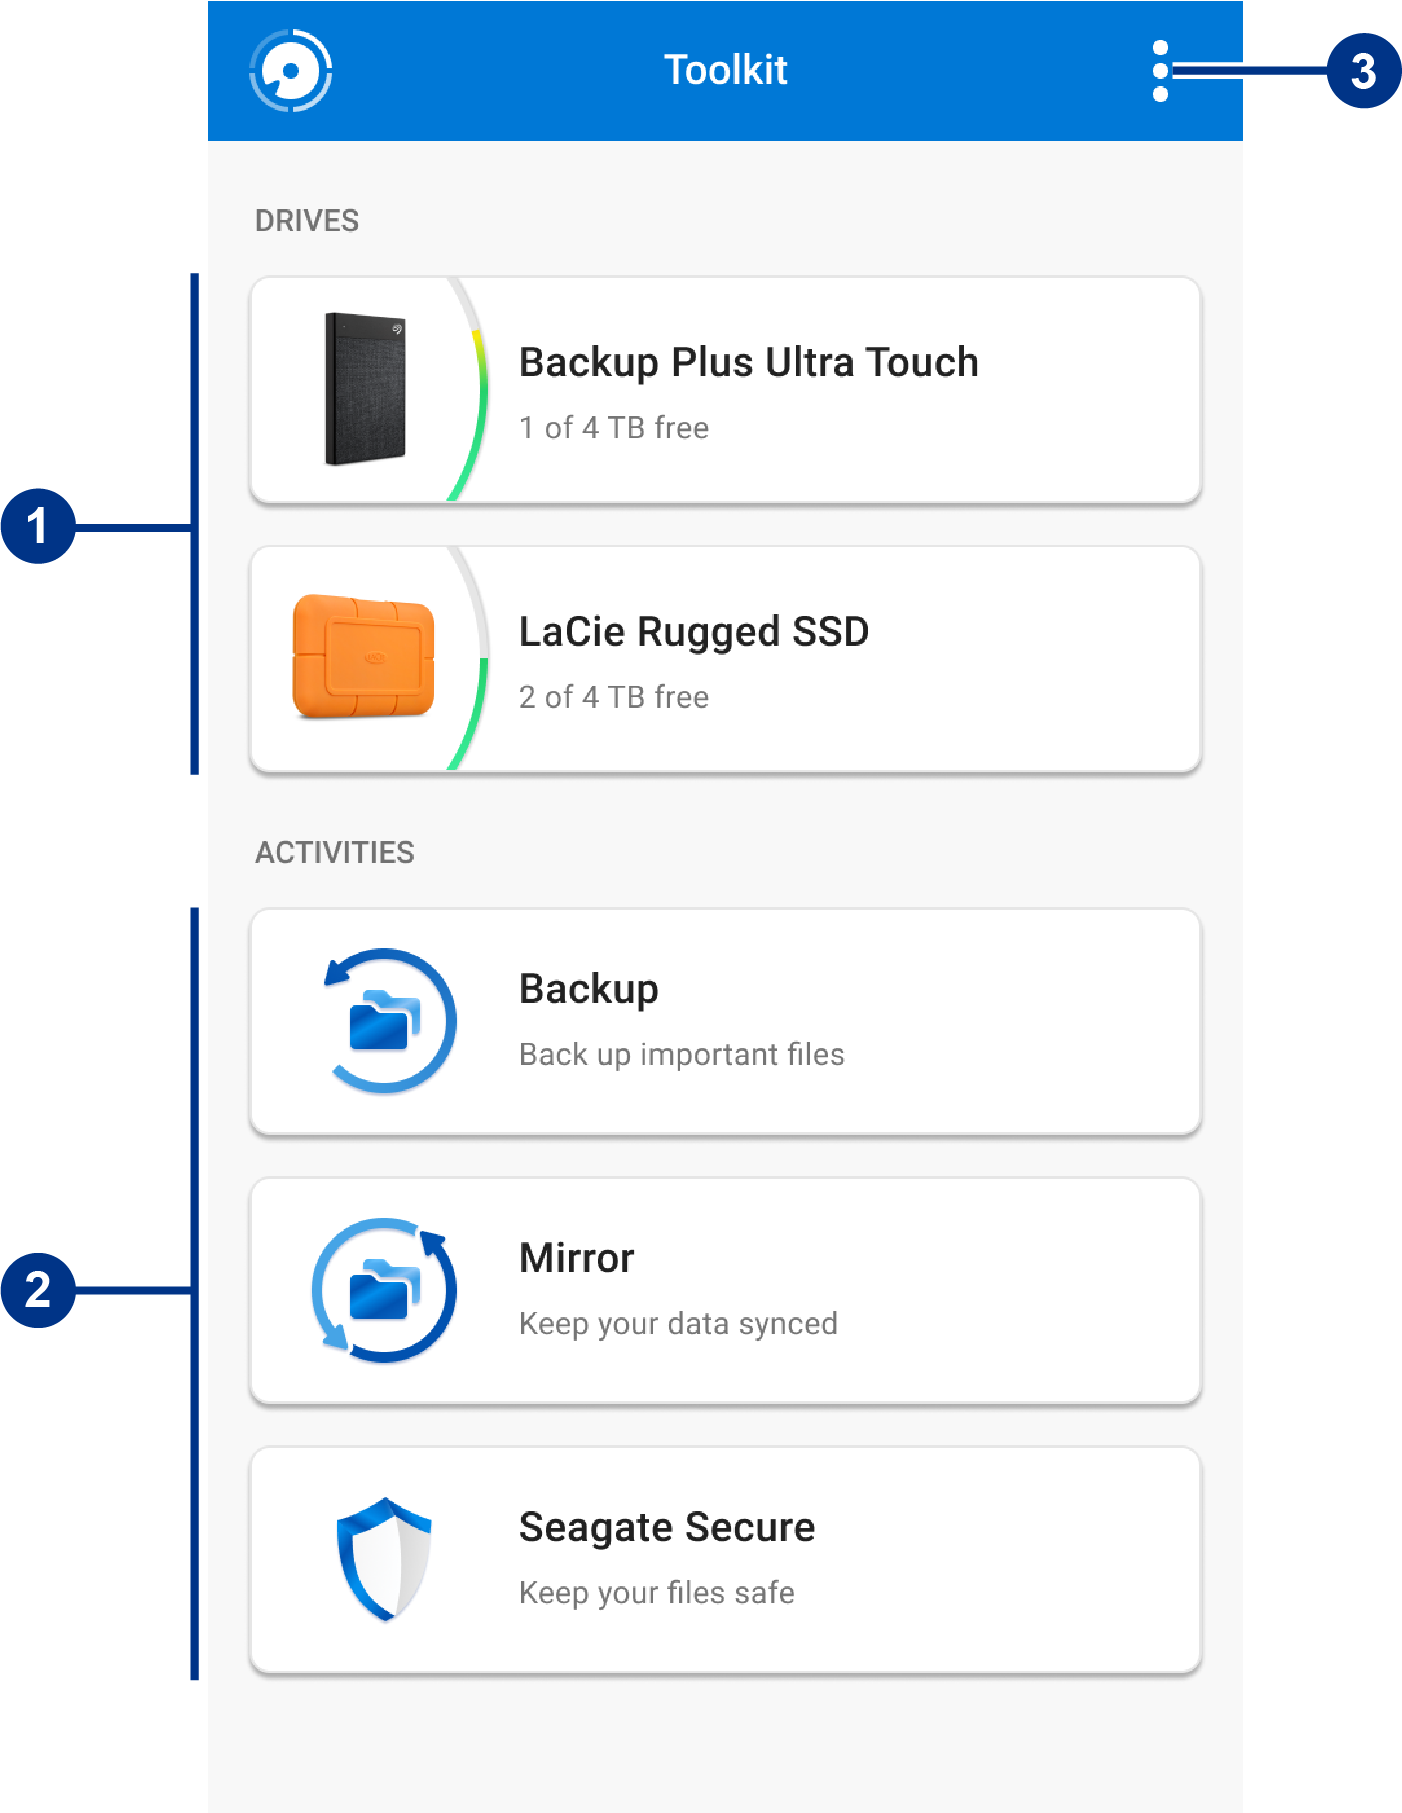Click the Backup circular arrow folder icon
This screenshot has width=1402, height=1813.
point(389,1021)
